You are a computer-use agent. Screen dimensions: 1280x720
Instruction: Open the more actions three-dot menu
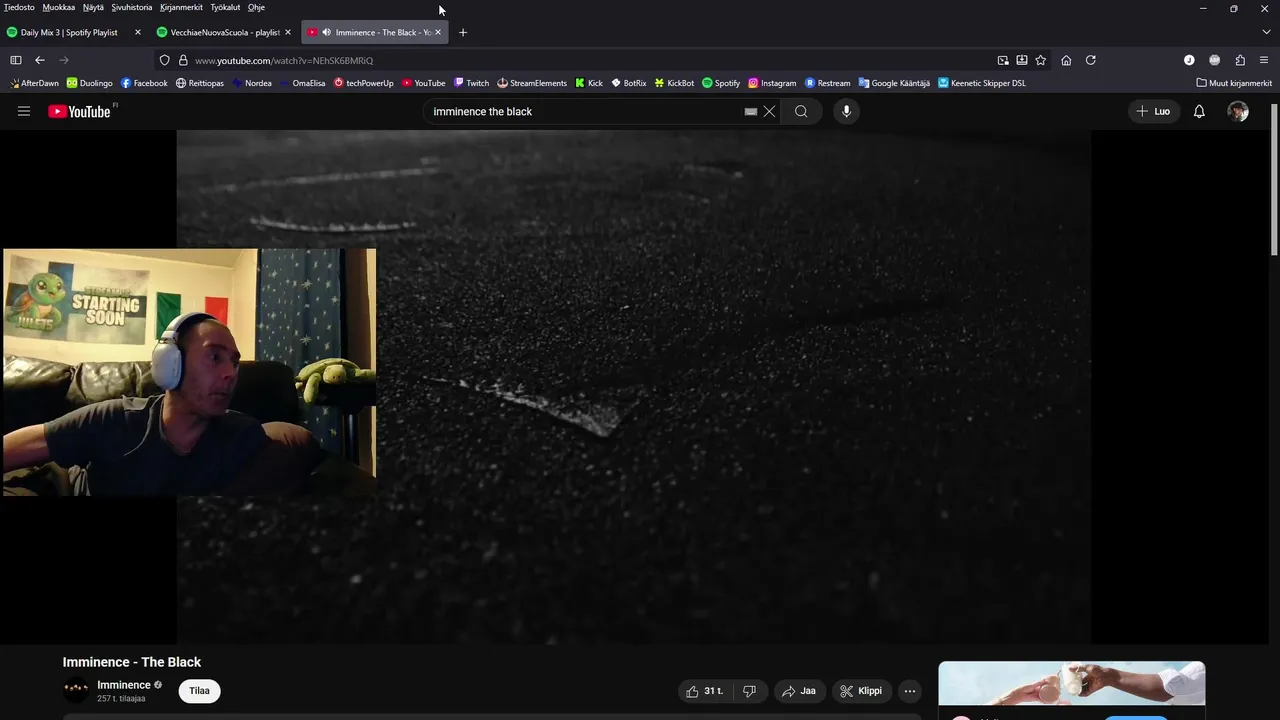(x=909, y=691)
